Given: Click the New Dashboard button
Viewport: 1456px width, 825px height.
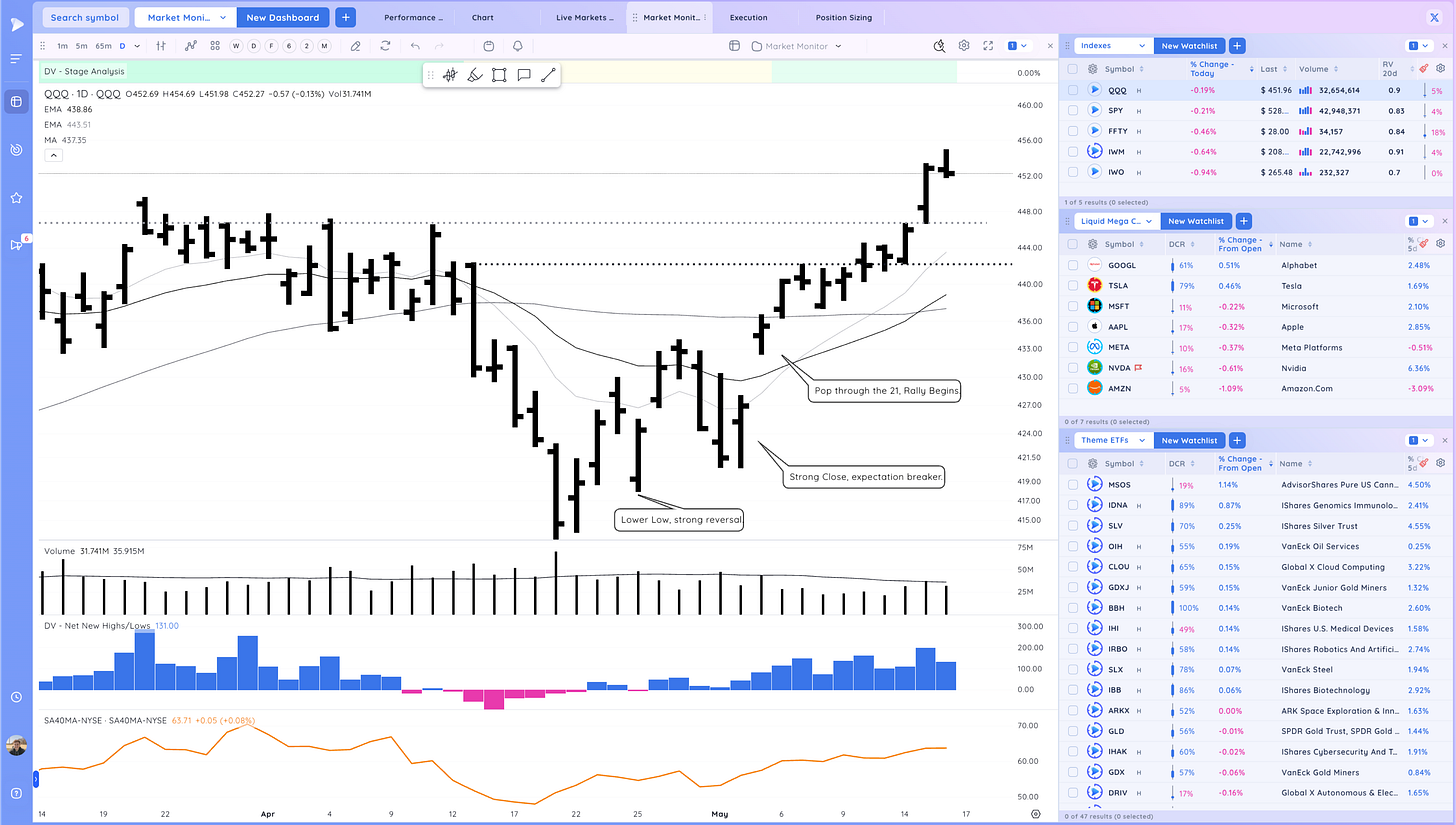Looking at the screenshot, I should 282,17.
